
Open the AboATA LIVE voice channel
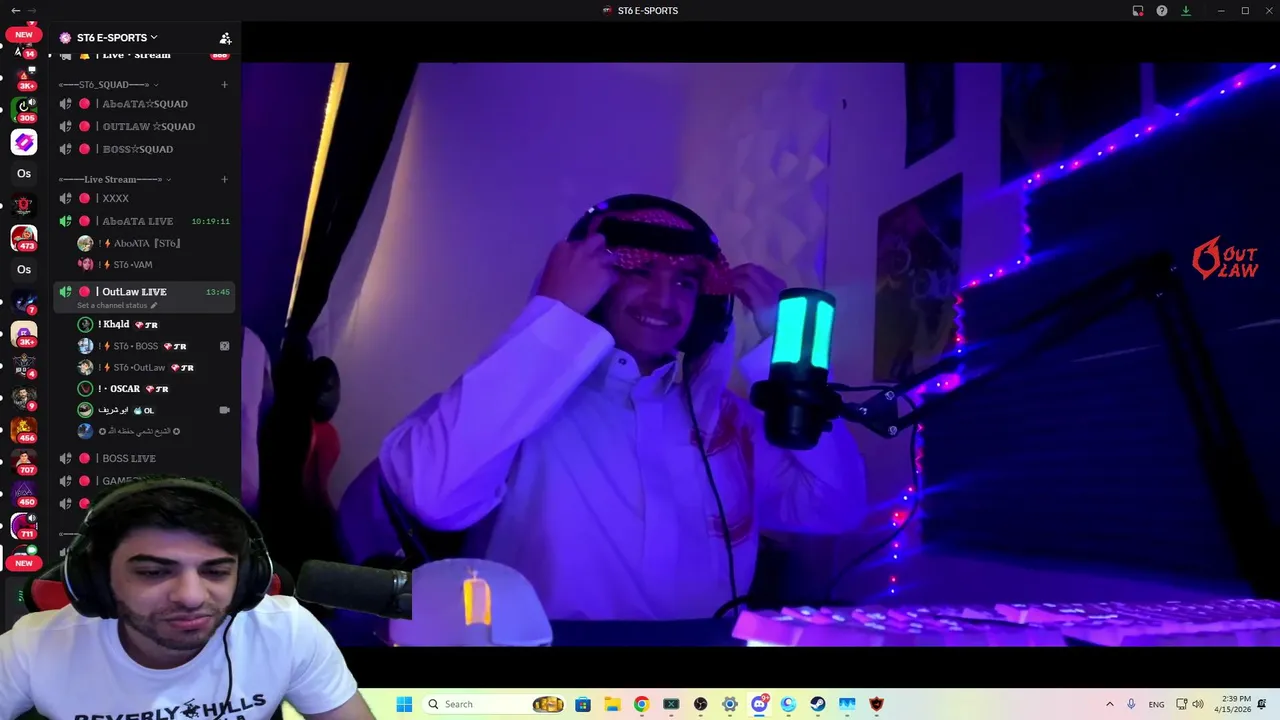[145, 221]
